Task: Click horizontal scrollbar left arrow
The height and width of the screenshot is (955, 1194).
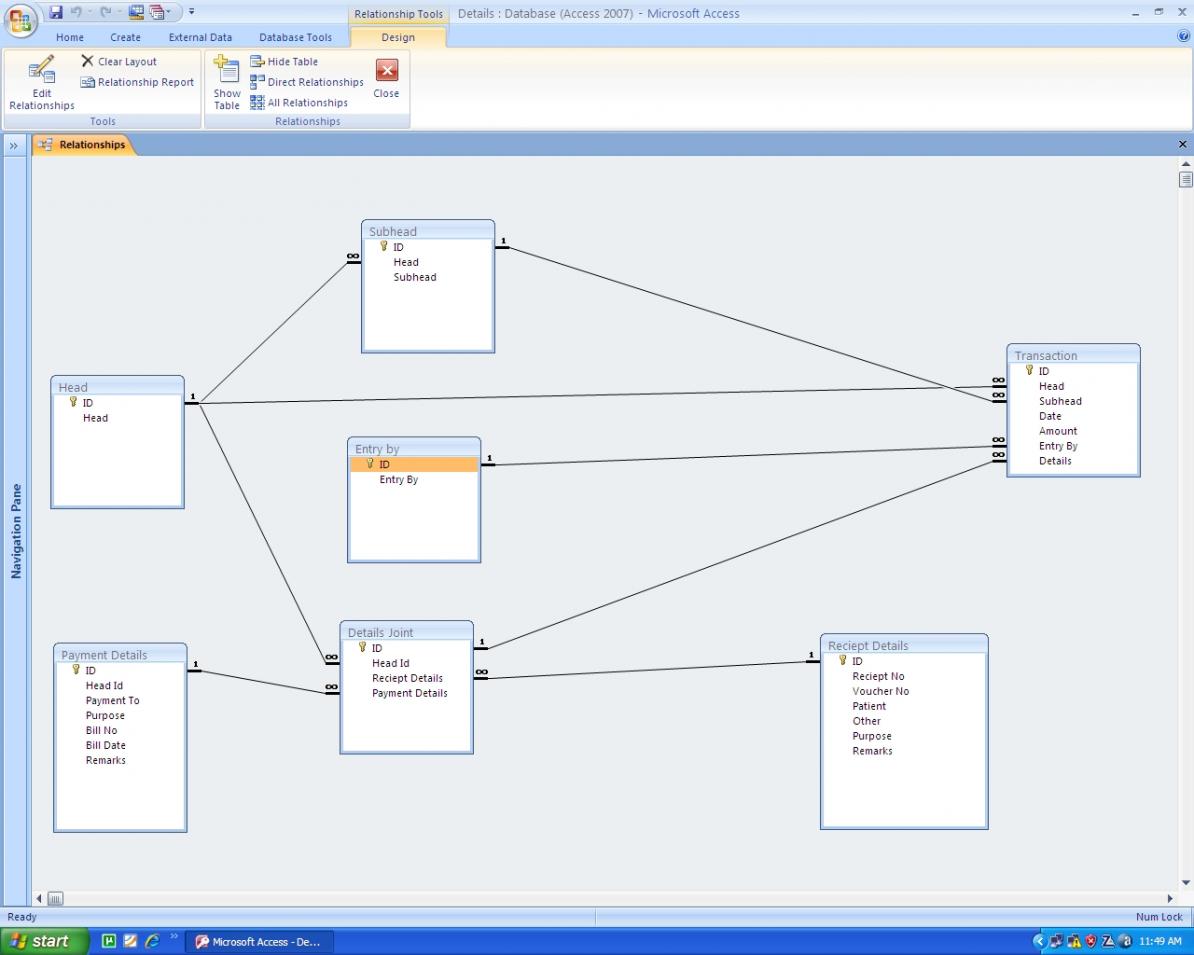Action: [x=40, y=899]
